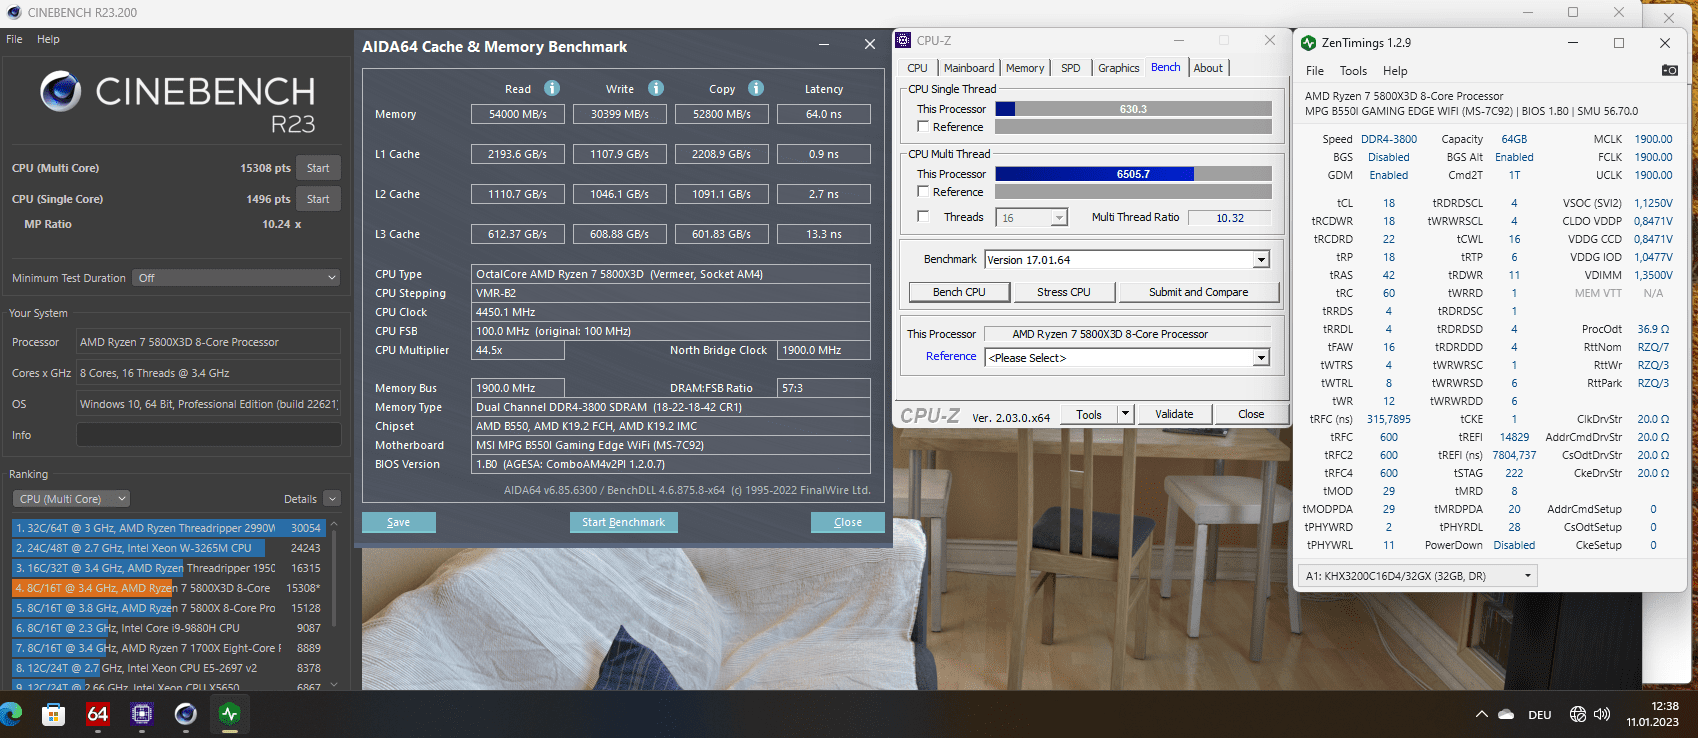Screen dimensions: 1698x738
Task: Start the CPU (Single Core) test
Action: (318, 199)
